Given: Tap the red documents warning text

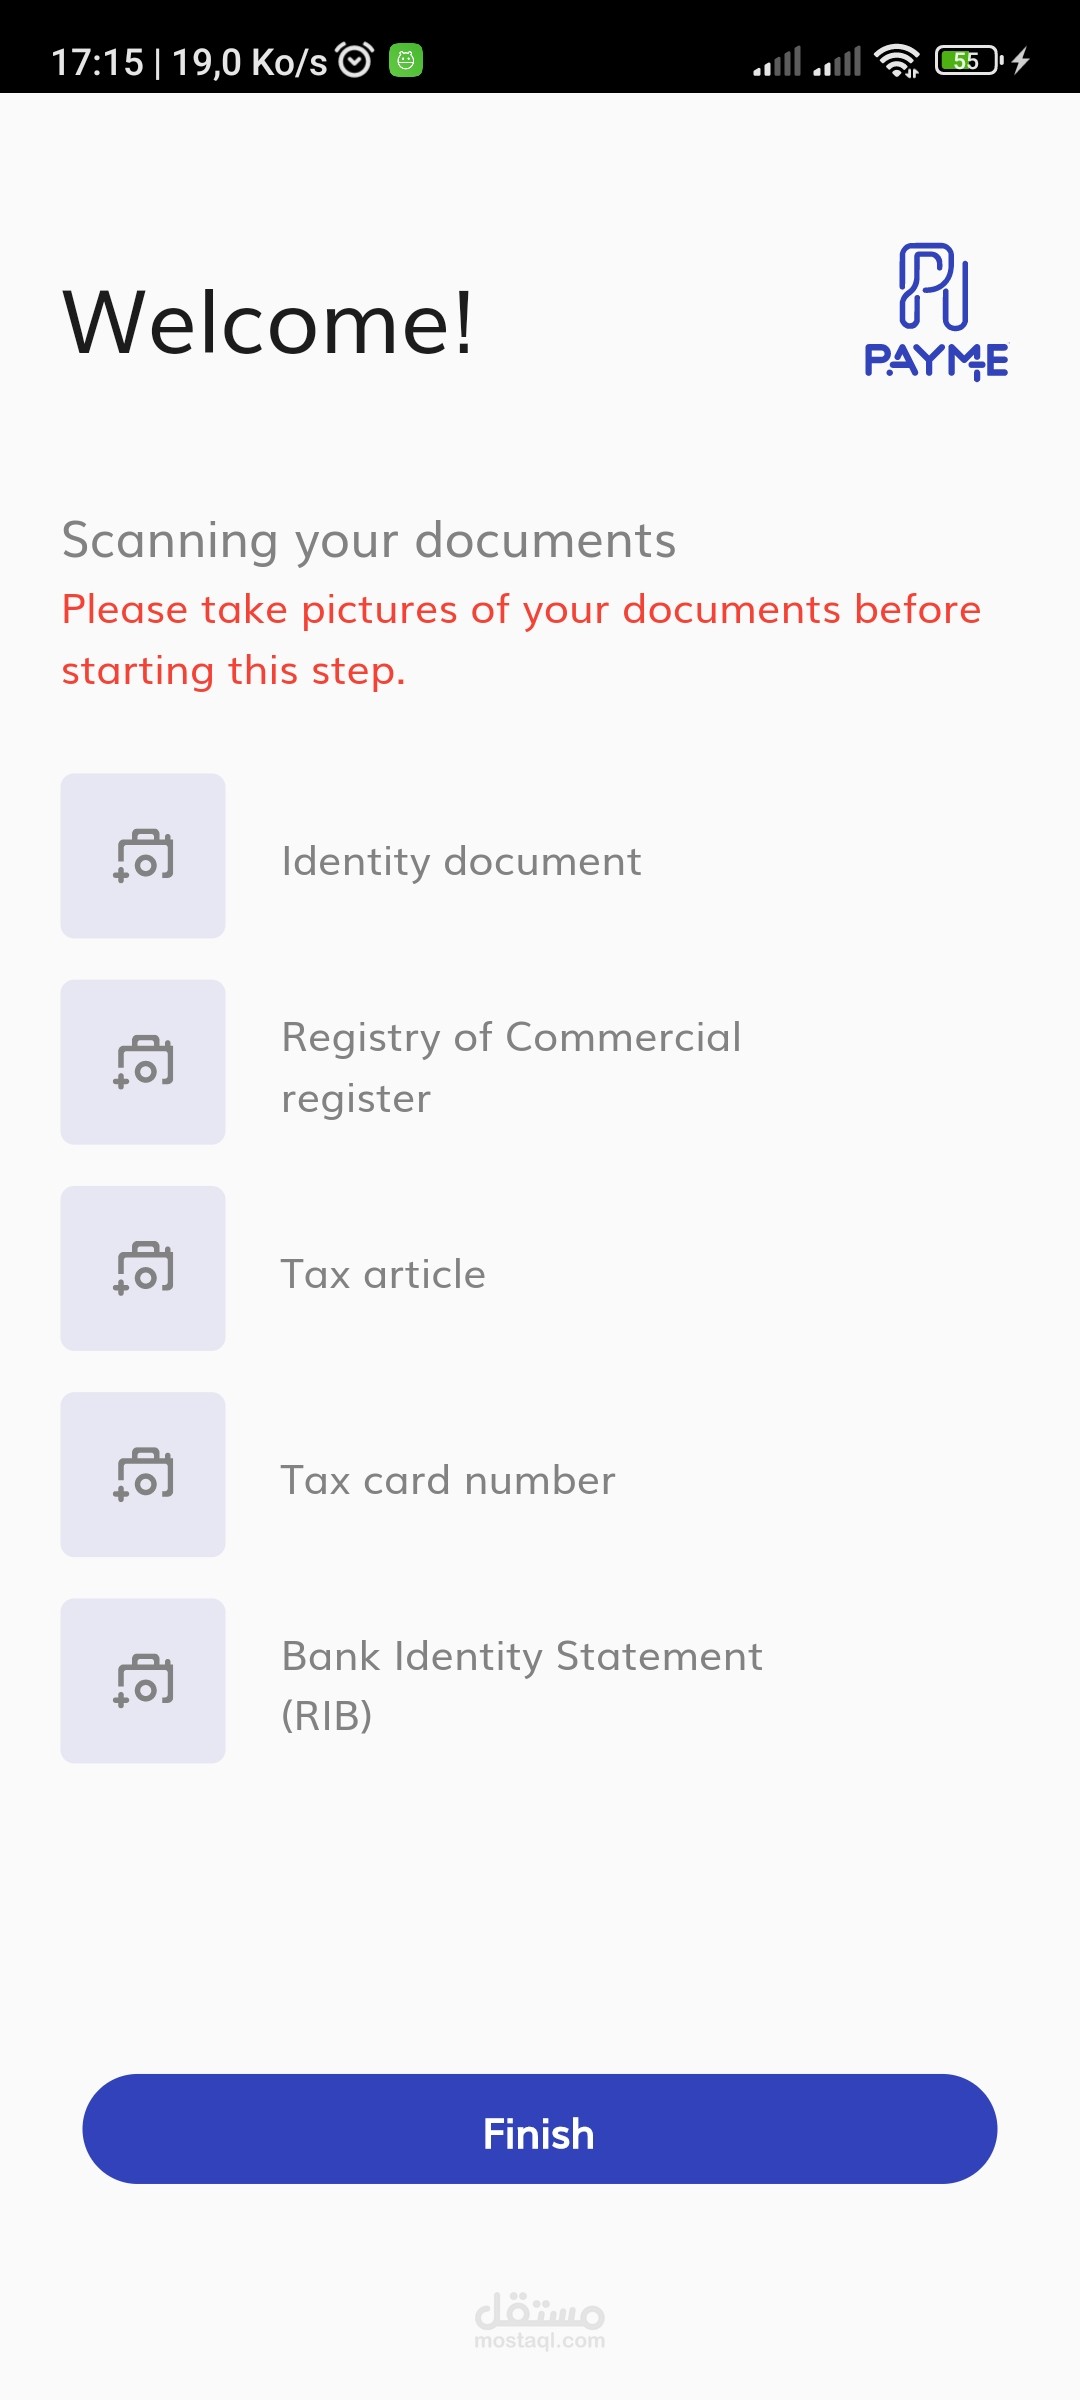Looking at the screenshot, I should [521, 639].
